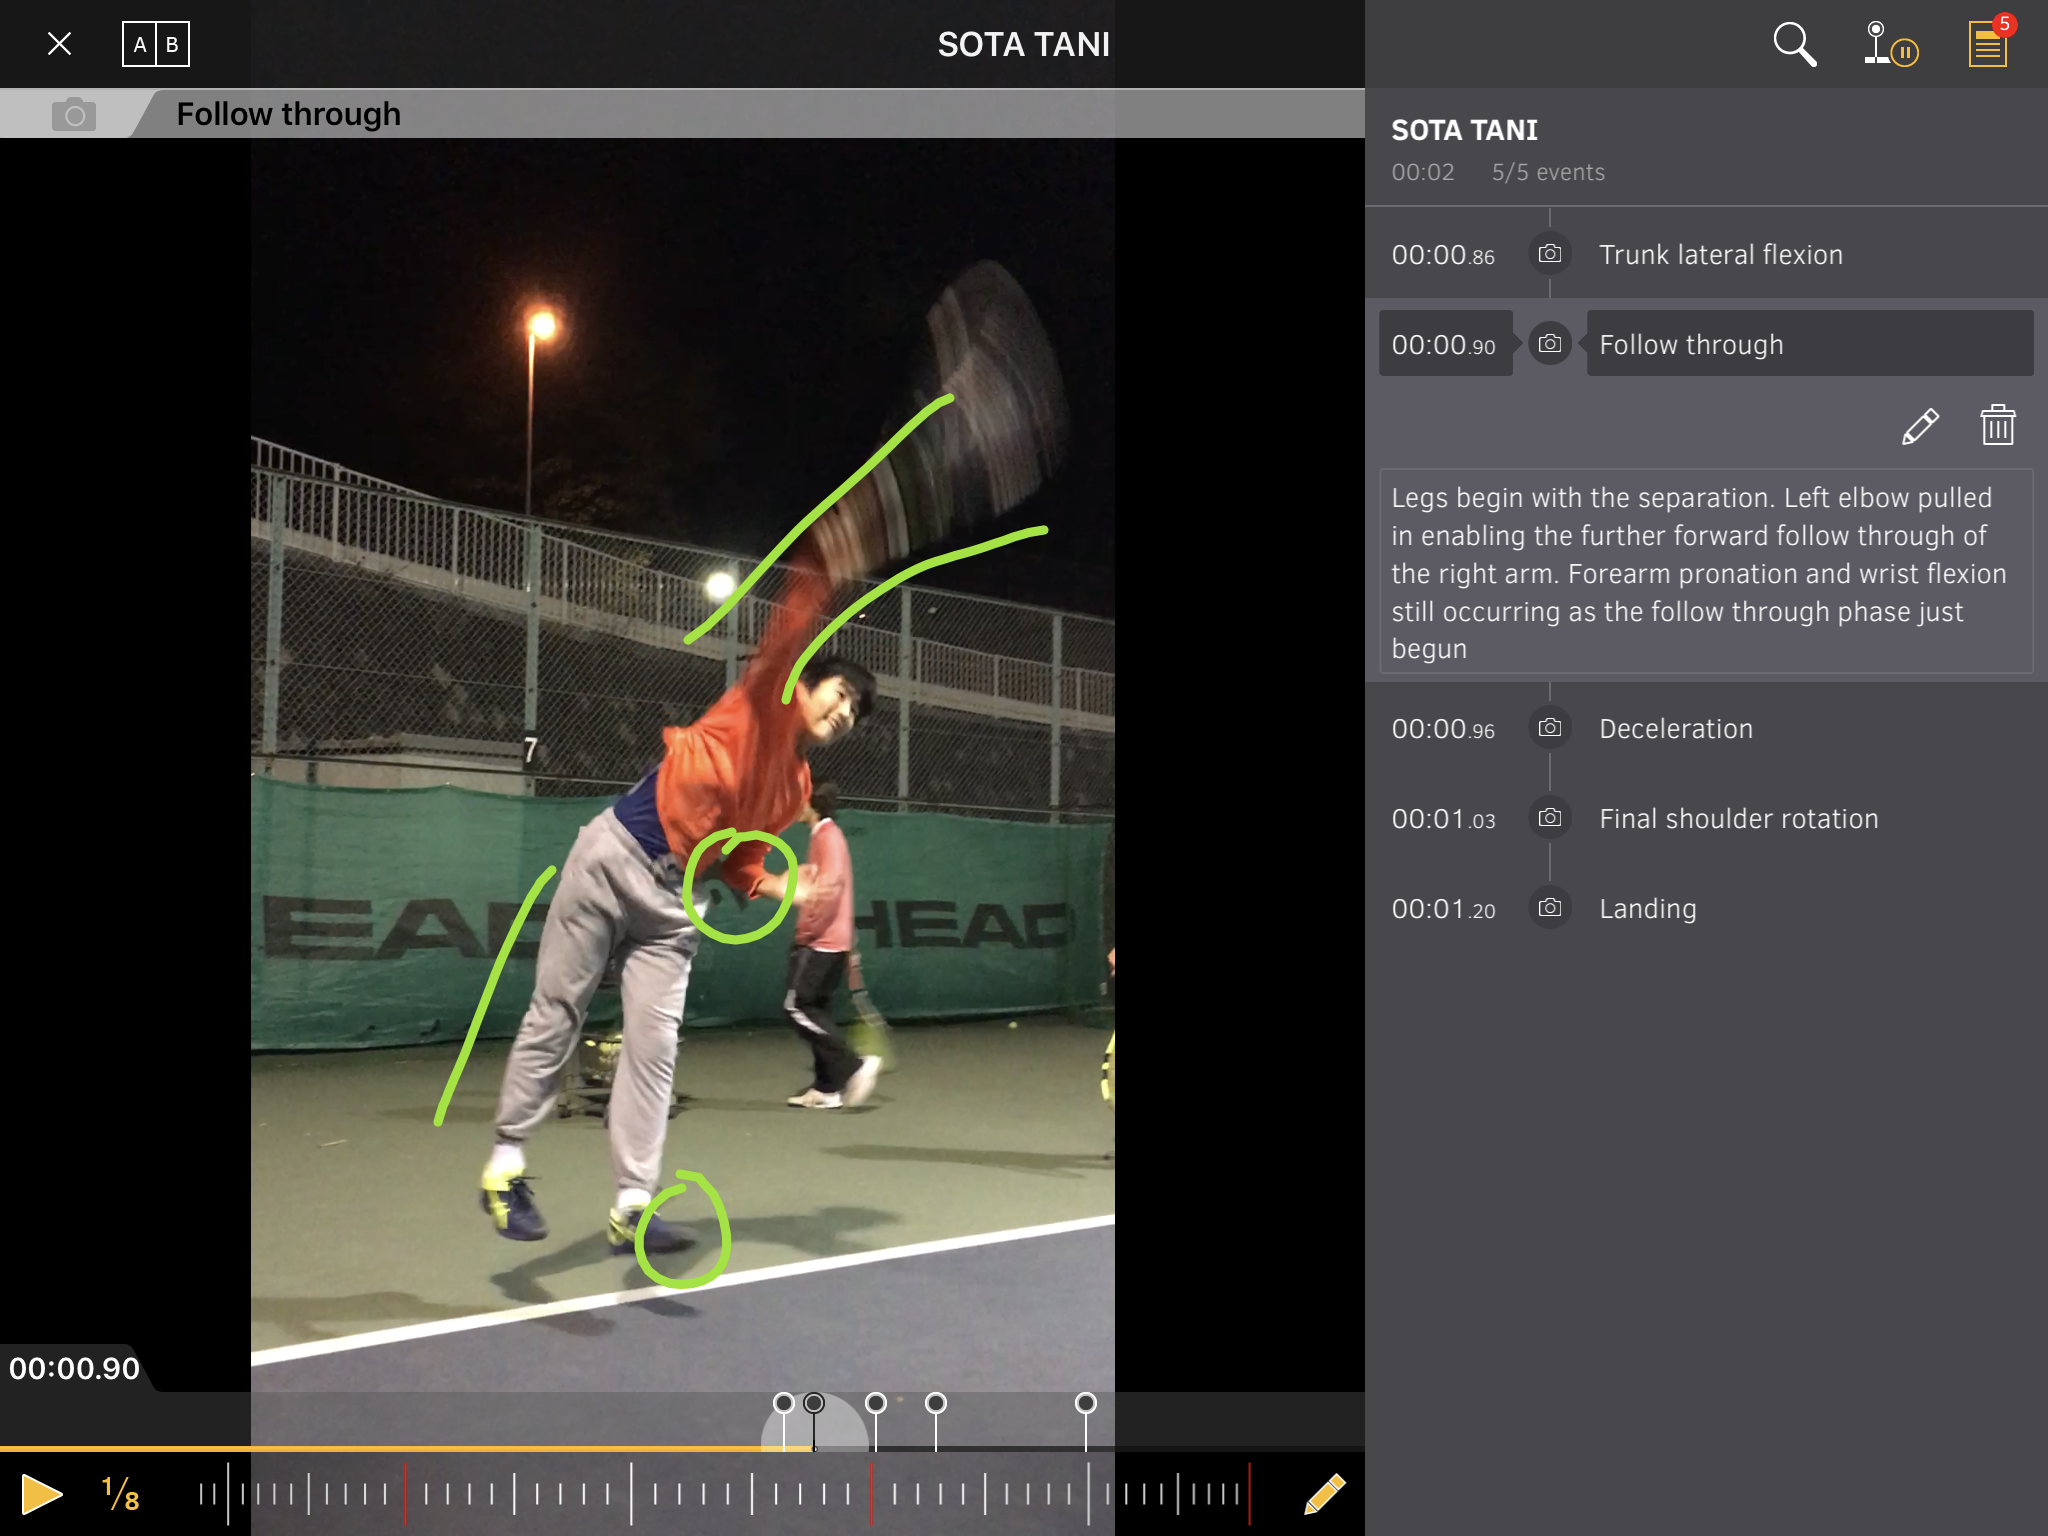Click the 00:00.90 timestamp field
2048x1536 pixels.
point(1444,345)
